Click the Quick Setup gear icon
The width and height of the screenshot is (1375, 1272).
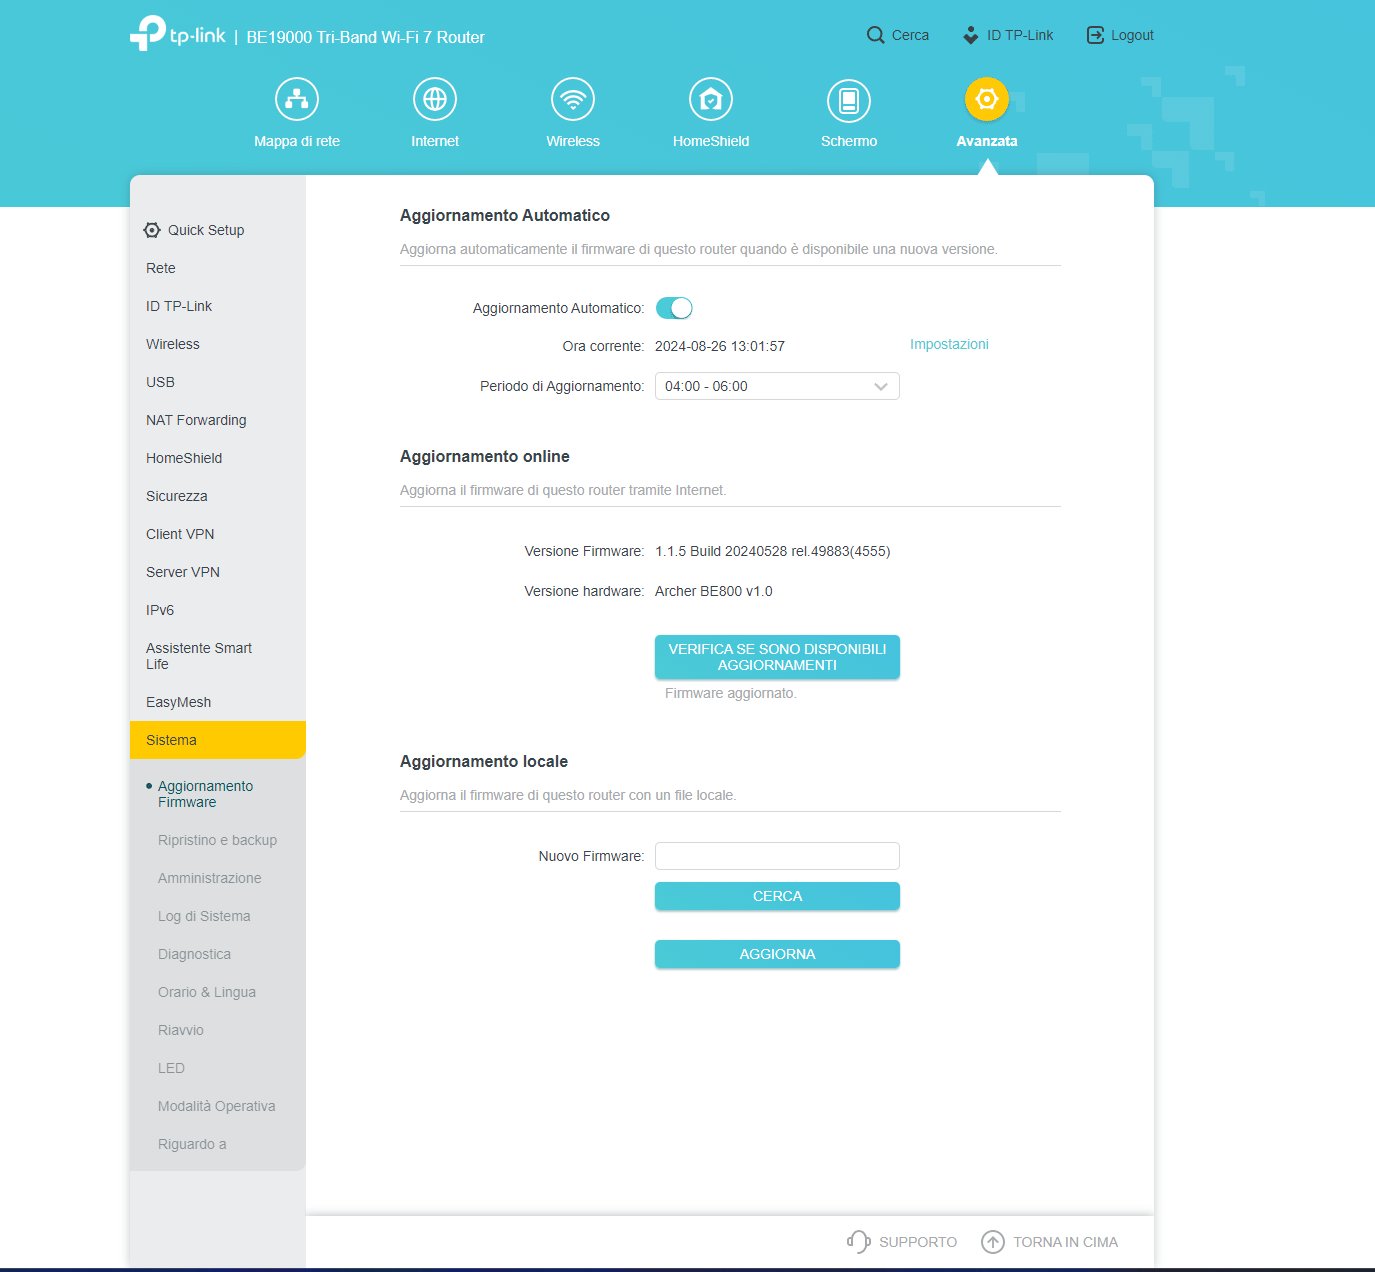152,230
